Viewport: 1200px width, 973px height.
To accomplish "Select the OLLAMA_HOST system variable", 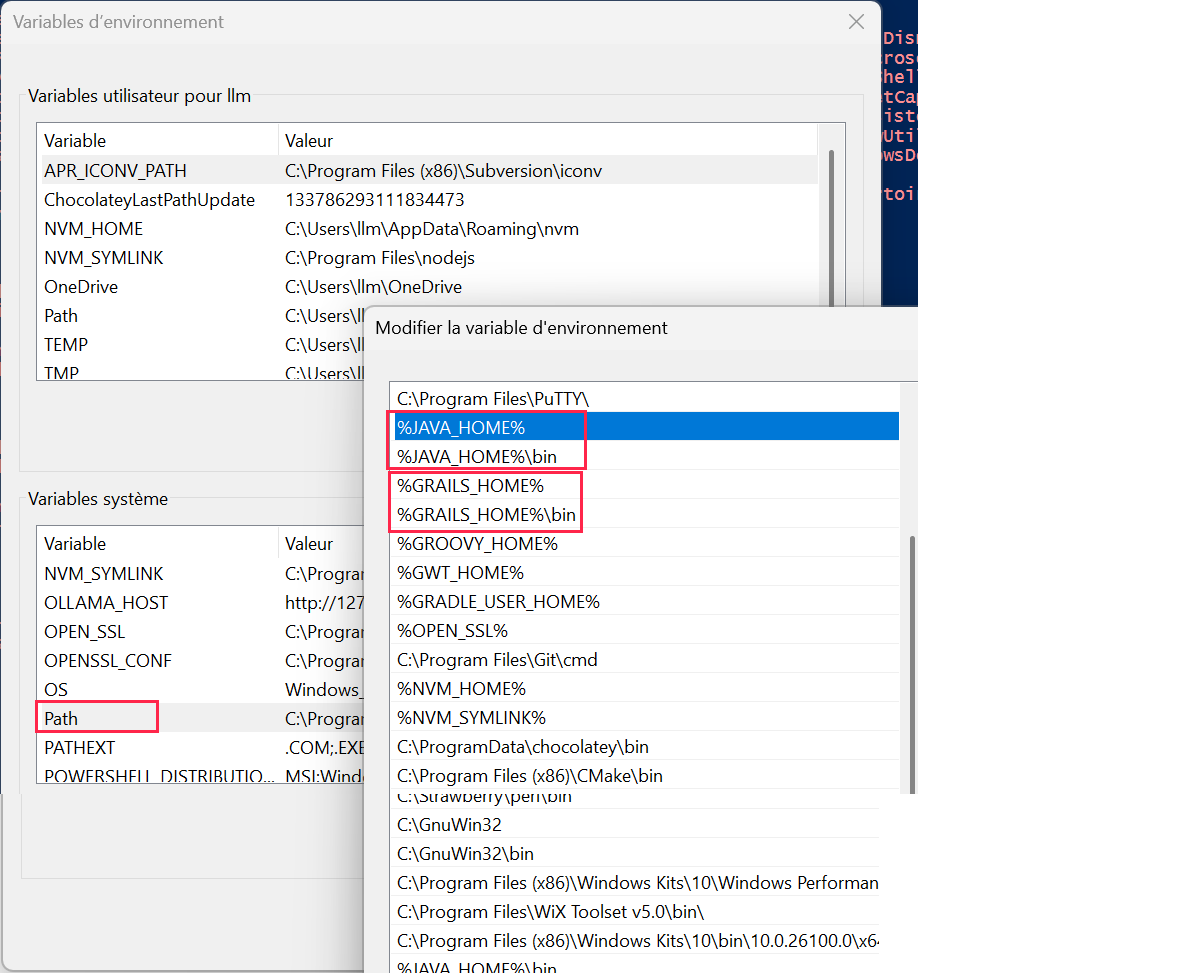I will pos(106,603).
